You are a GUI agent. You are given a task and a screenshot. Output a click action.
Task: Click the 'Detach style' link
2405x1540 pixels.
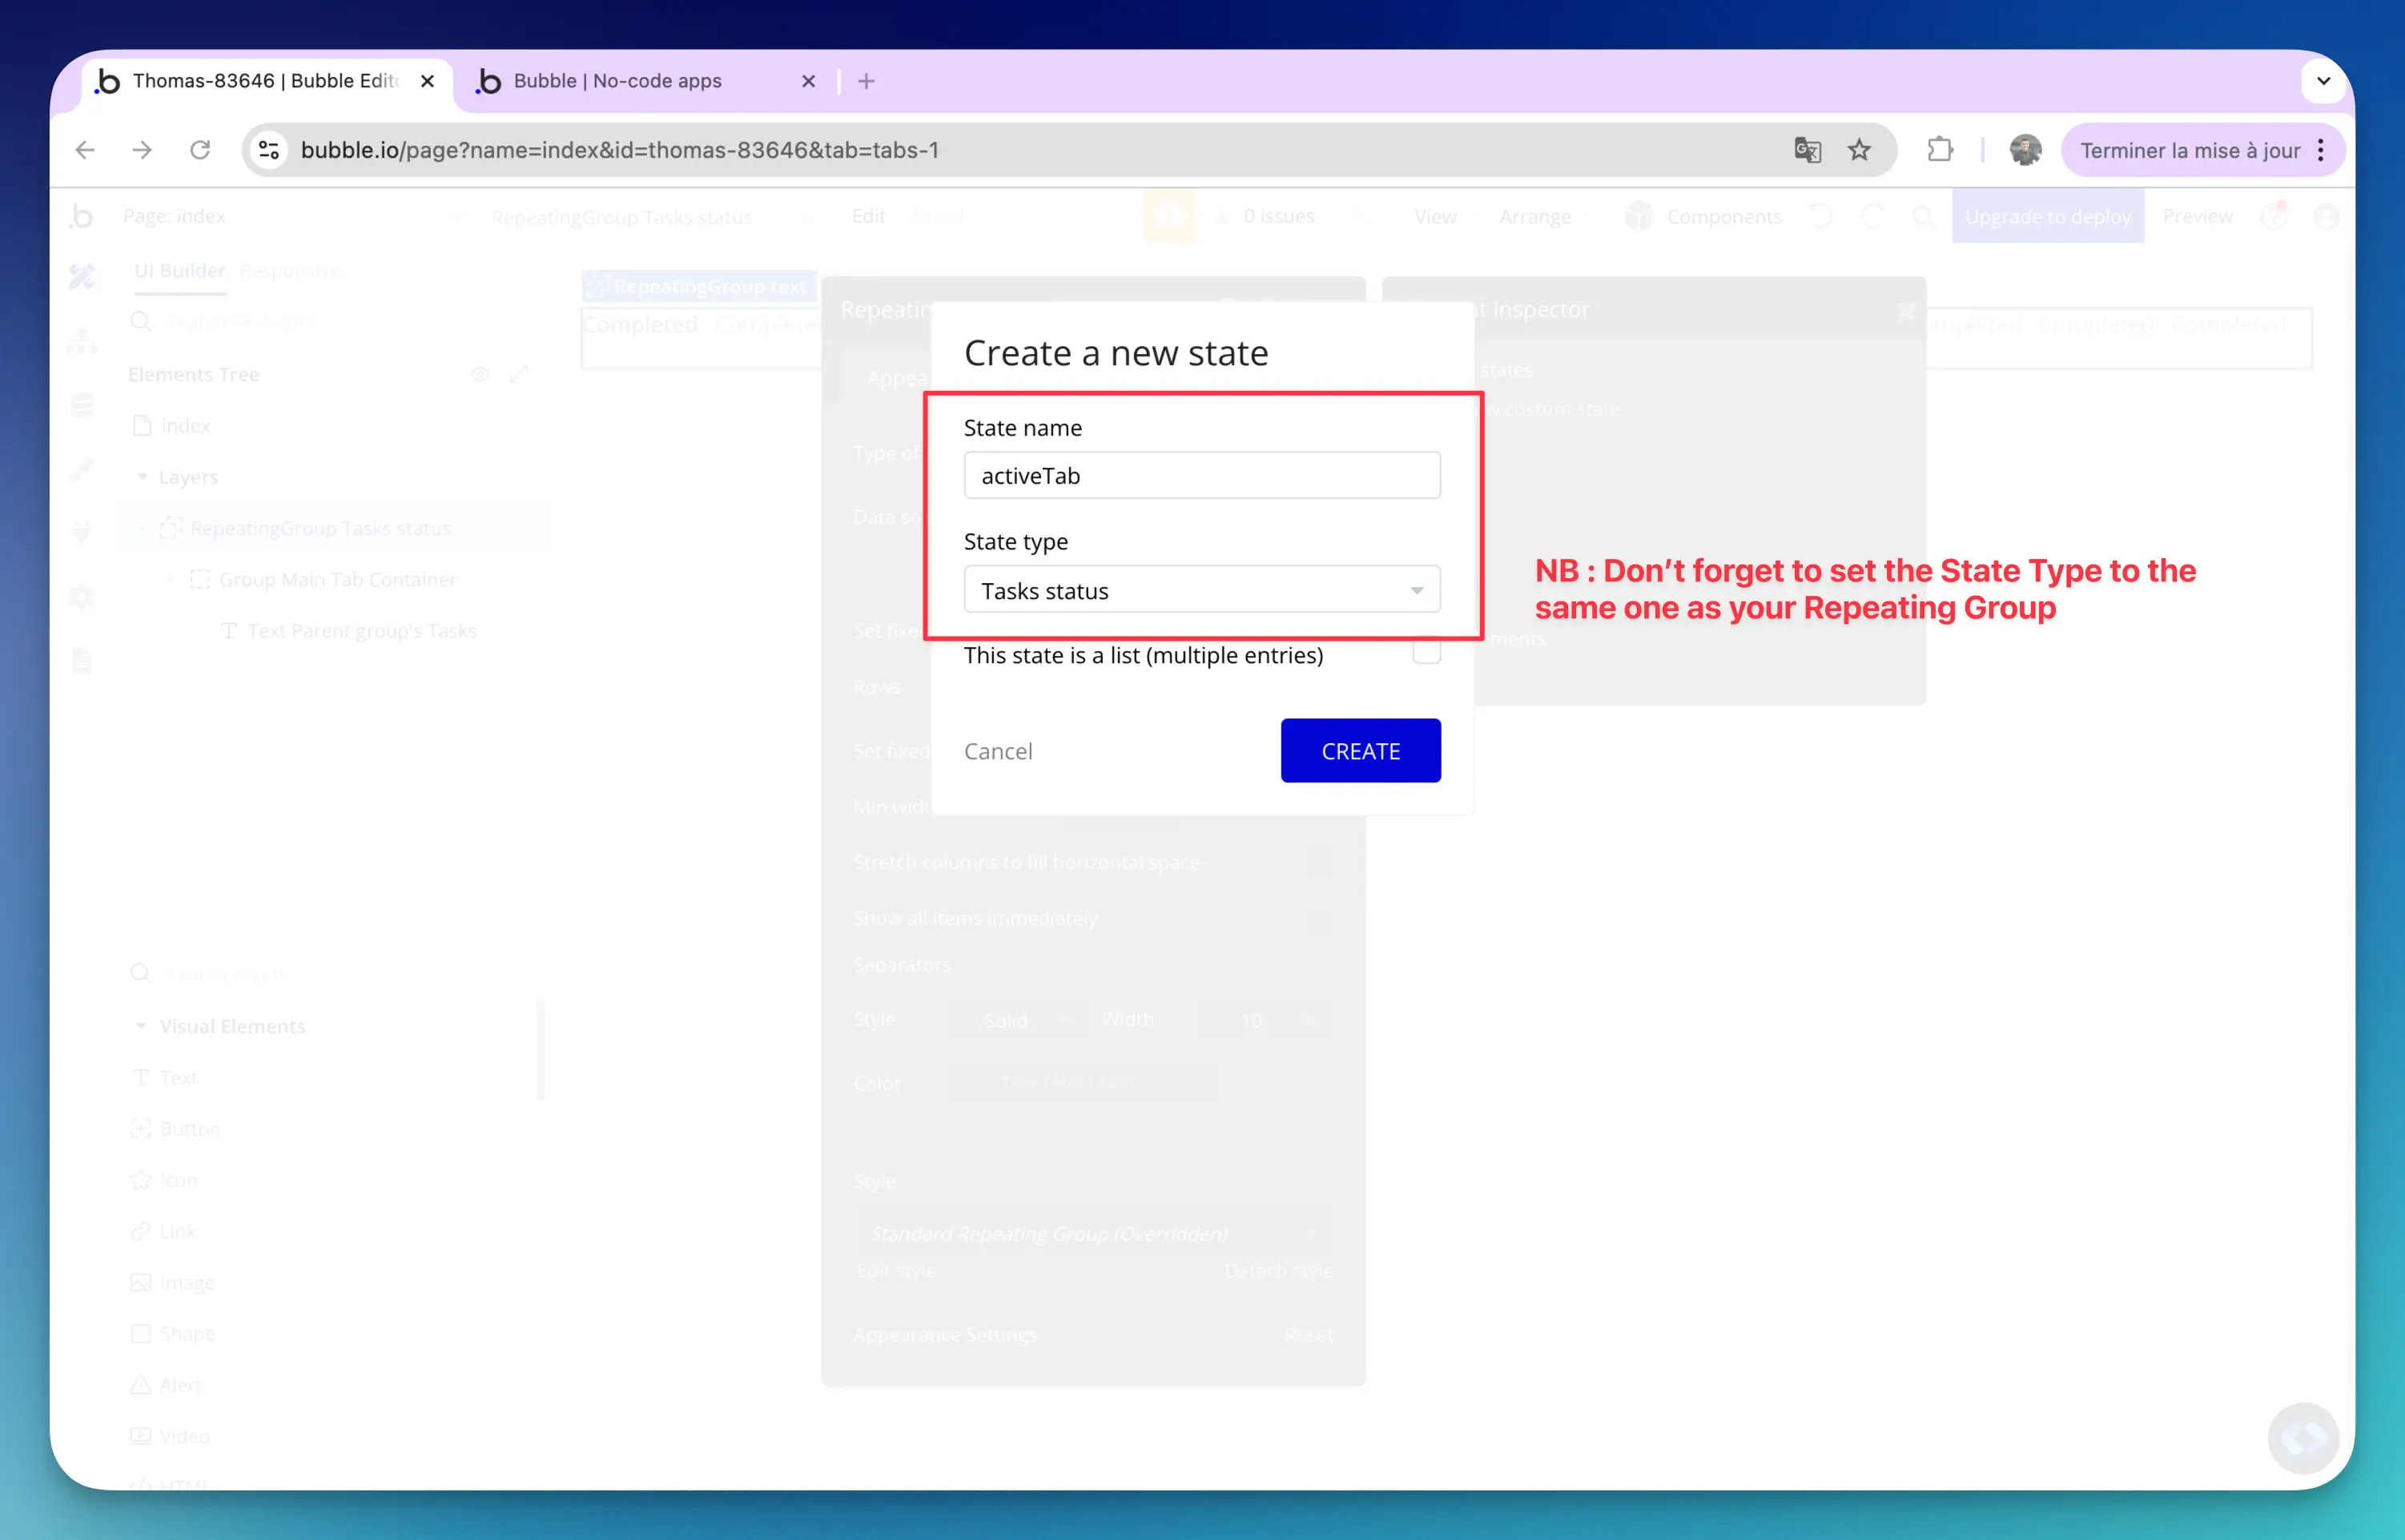tap(1279, 1271)
